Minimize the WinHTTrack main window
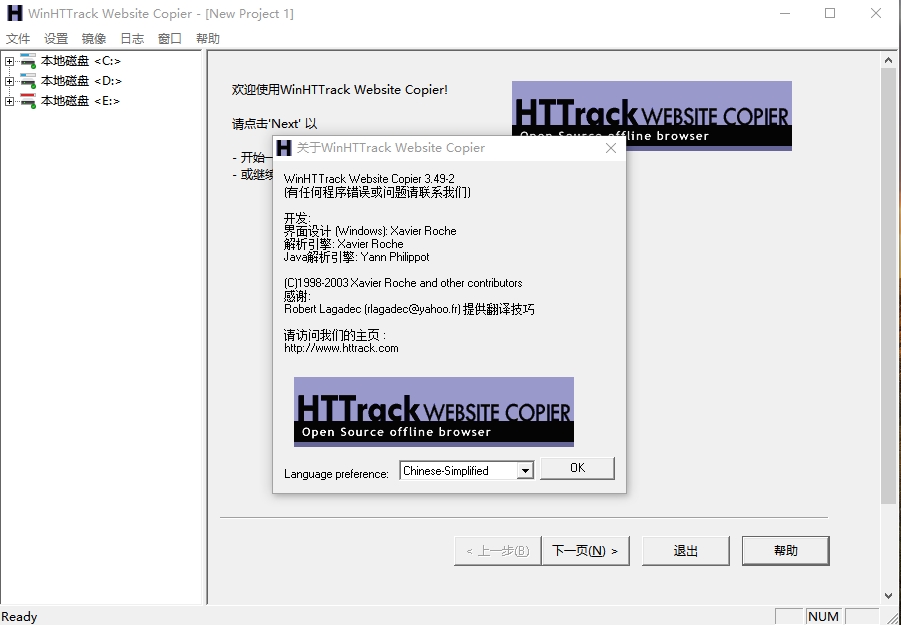901x625 pixels. (x=785, y=13)
